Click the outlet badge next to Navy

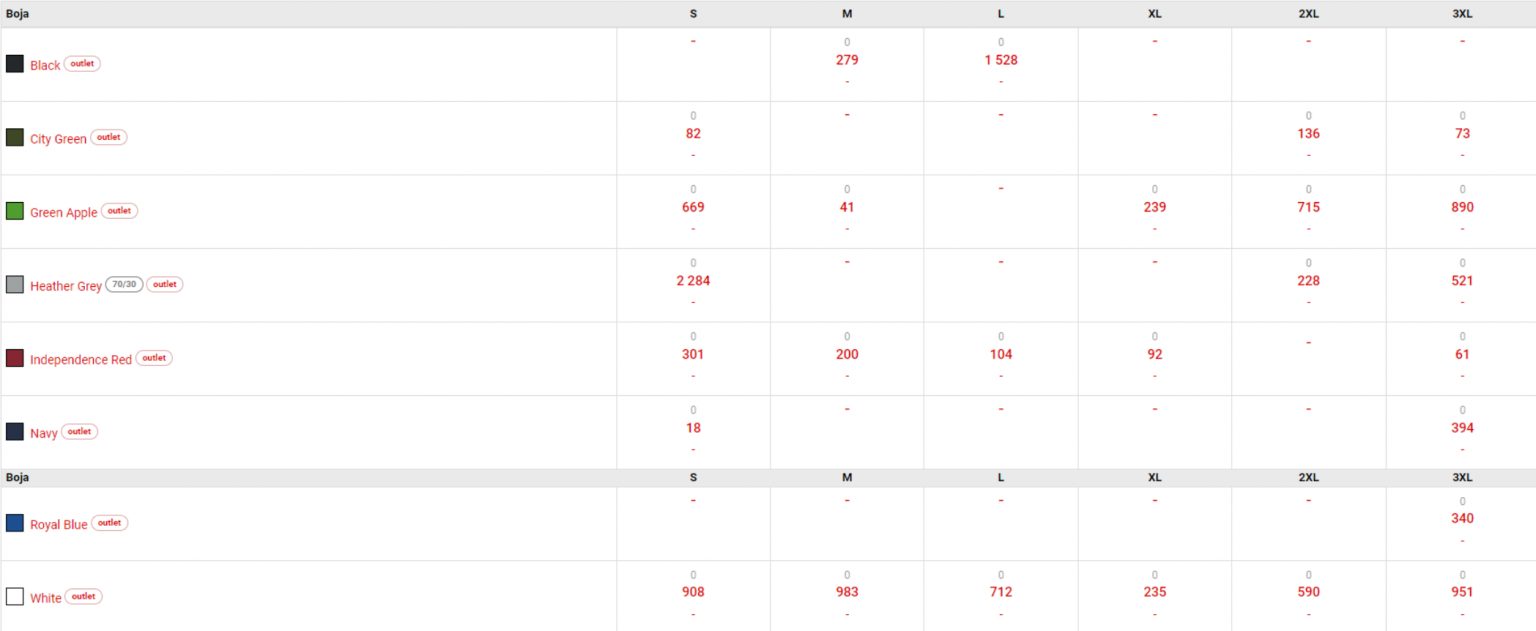point(79,432)
